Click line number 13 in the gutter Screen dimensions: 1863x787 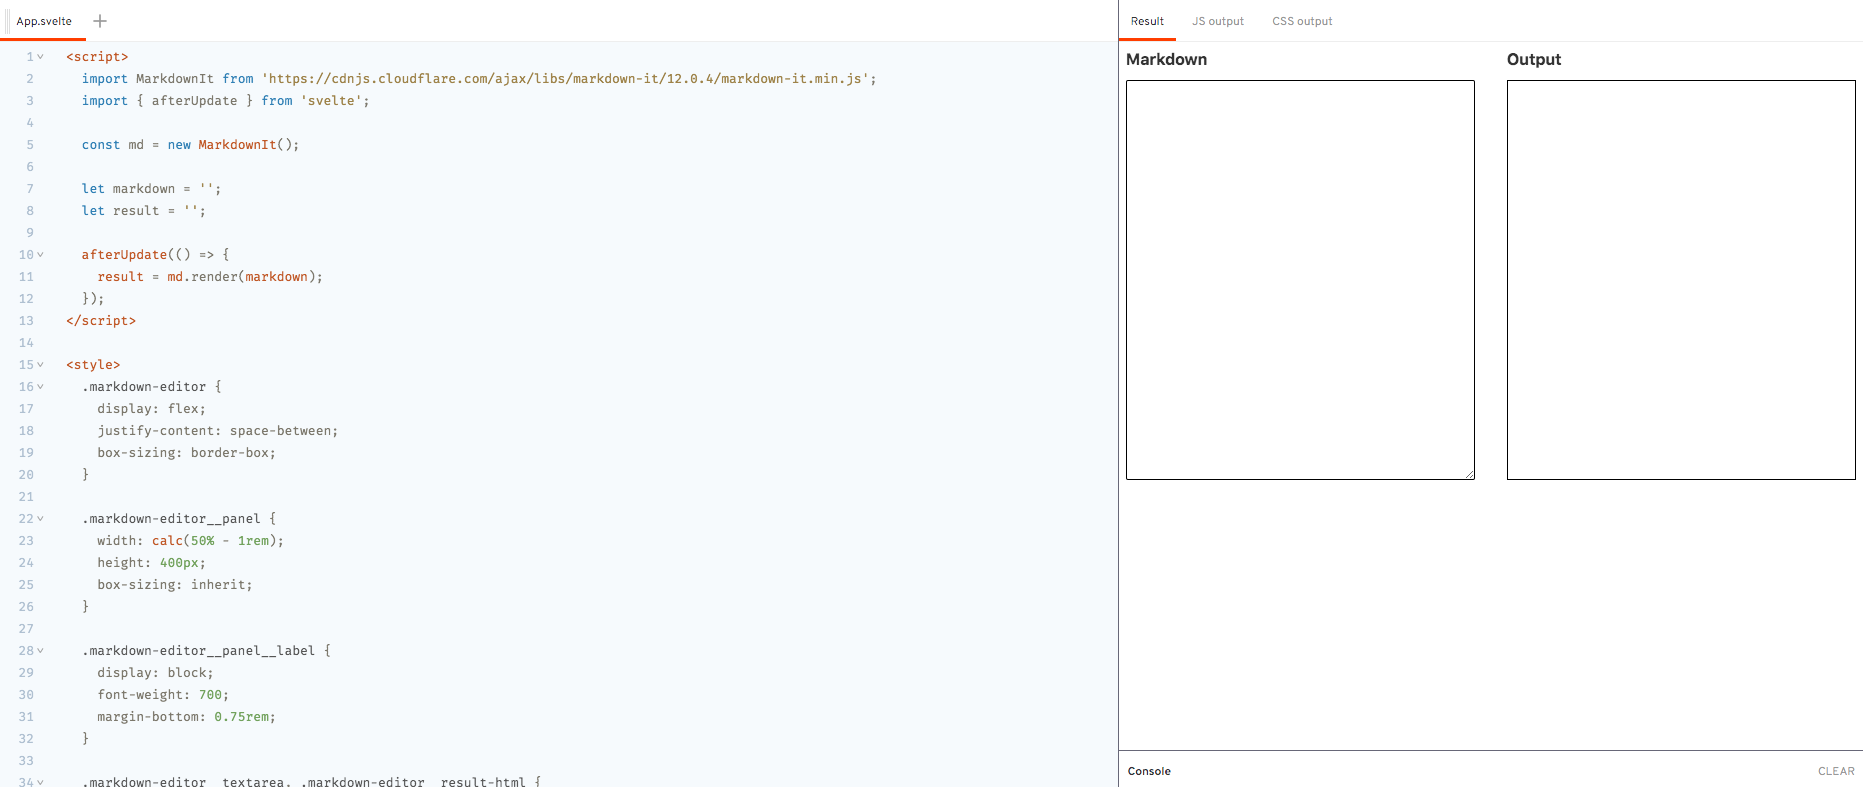26,321
